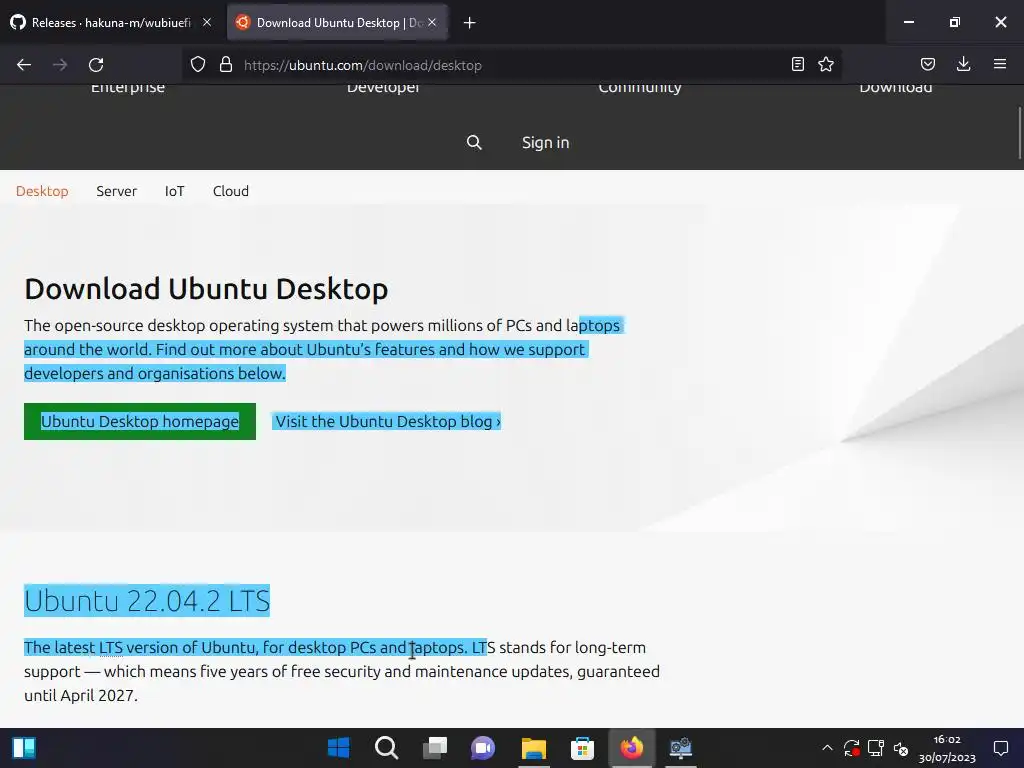Viewport: 1024px width, 768px height.
Task: Switch to the Server downloads tab
Action: [x=116, y=191]
